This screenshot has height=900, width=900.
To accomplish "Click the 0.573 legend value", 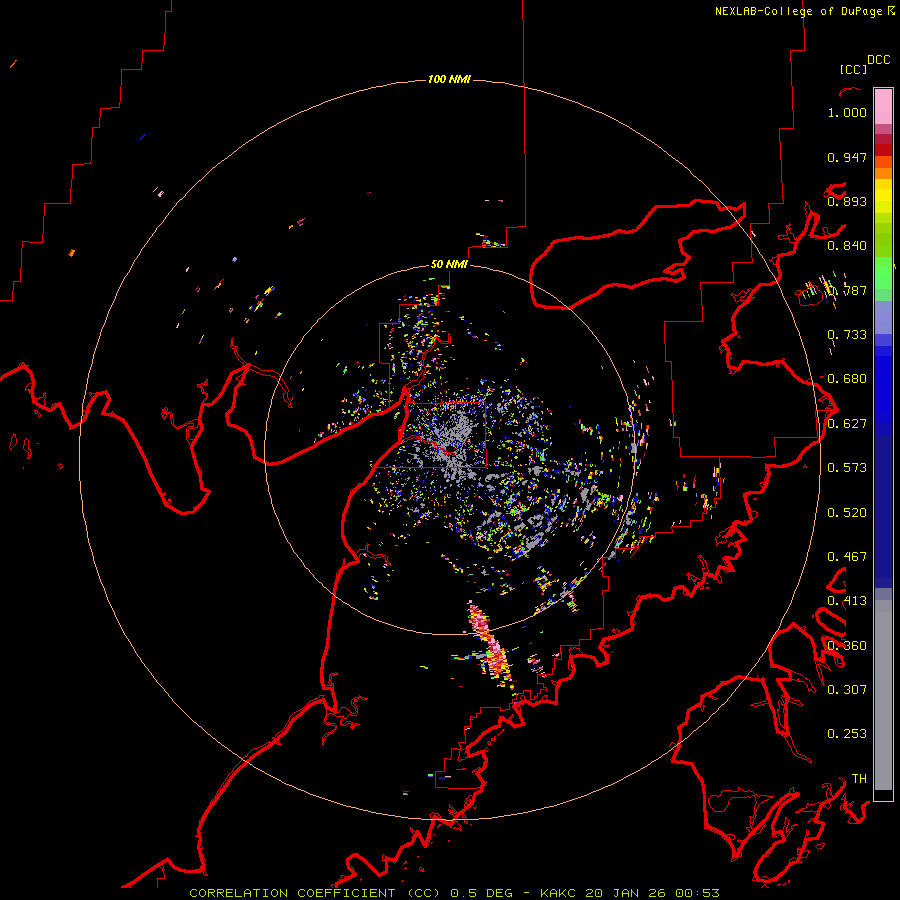I will point(847,468).
